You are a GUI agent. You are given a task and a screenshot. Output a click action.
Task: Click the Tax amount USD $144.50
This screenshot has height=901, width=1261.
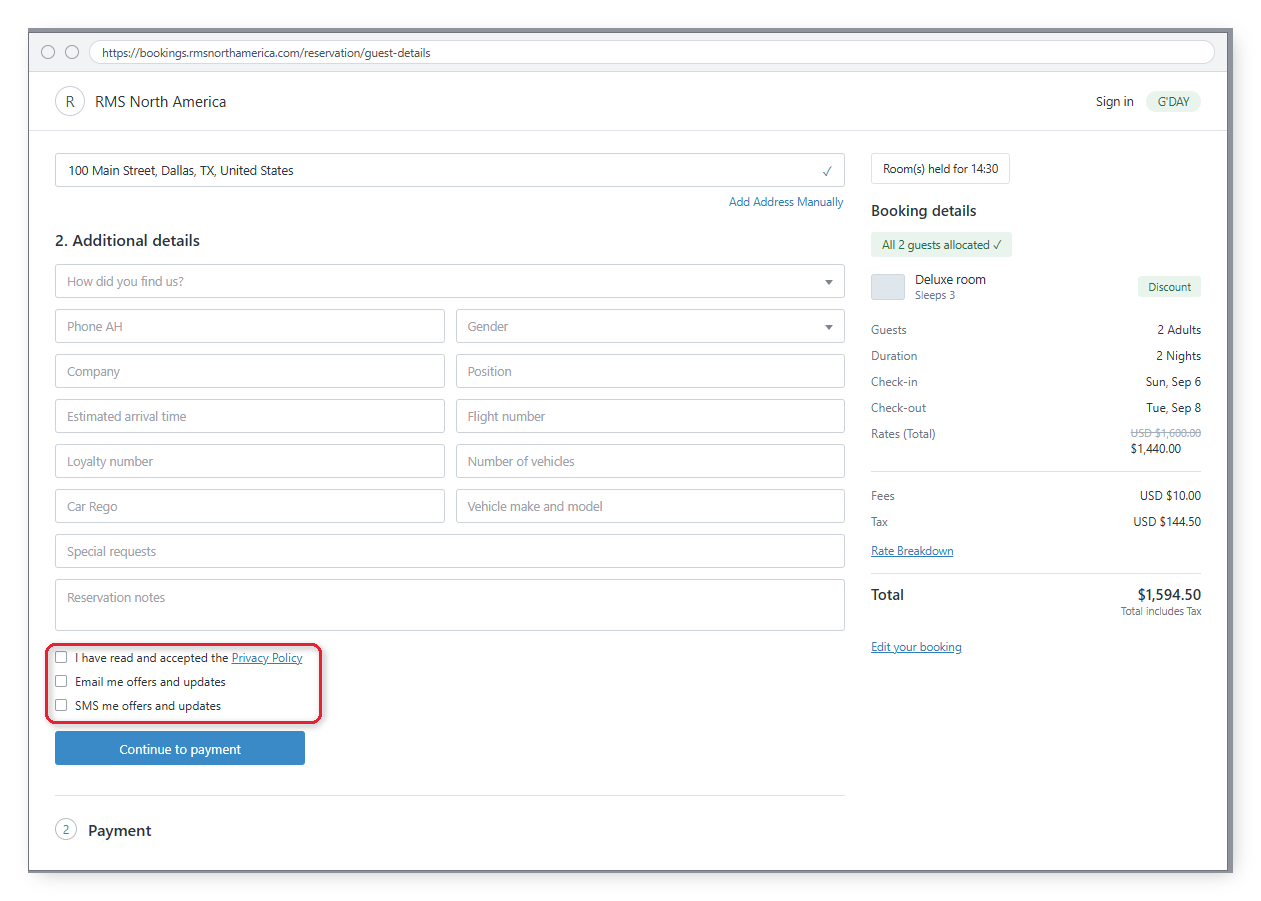[1167, 522]
